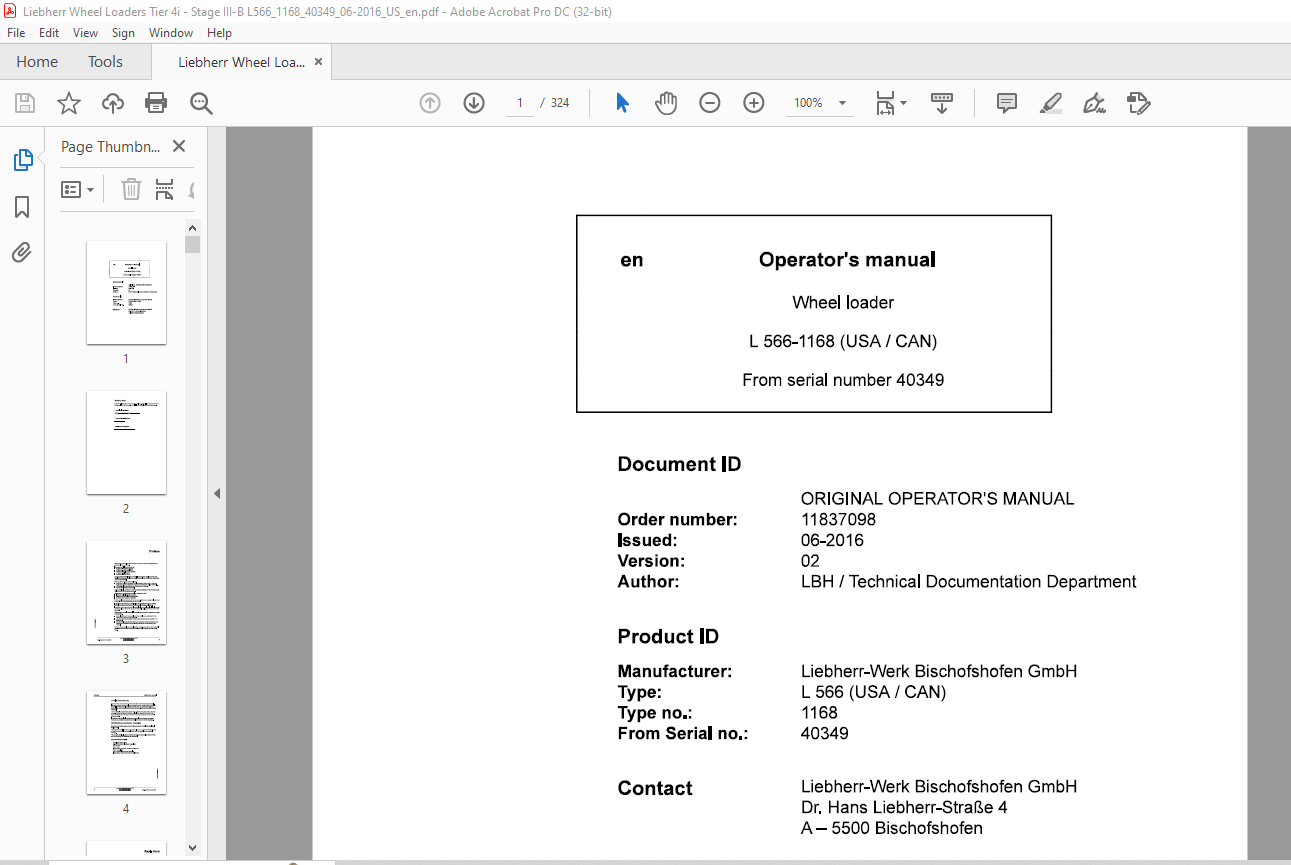Click the read mode keyboard icon
The width and height of the screenshot is (1291, 865).
(x=941, y=103)
